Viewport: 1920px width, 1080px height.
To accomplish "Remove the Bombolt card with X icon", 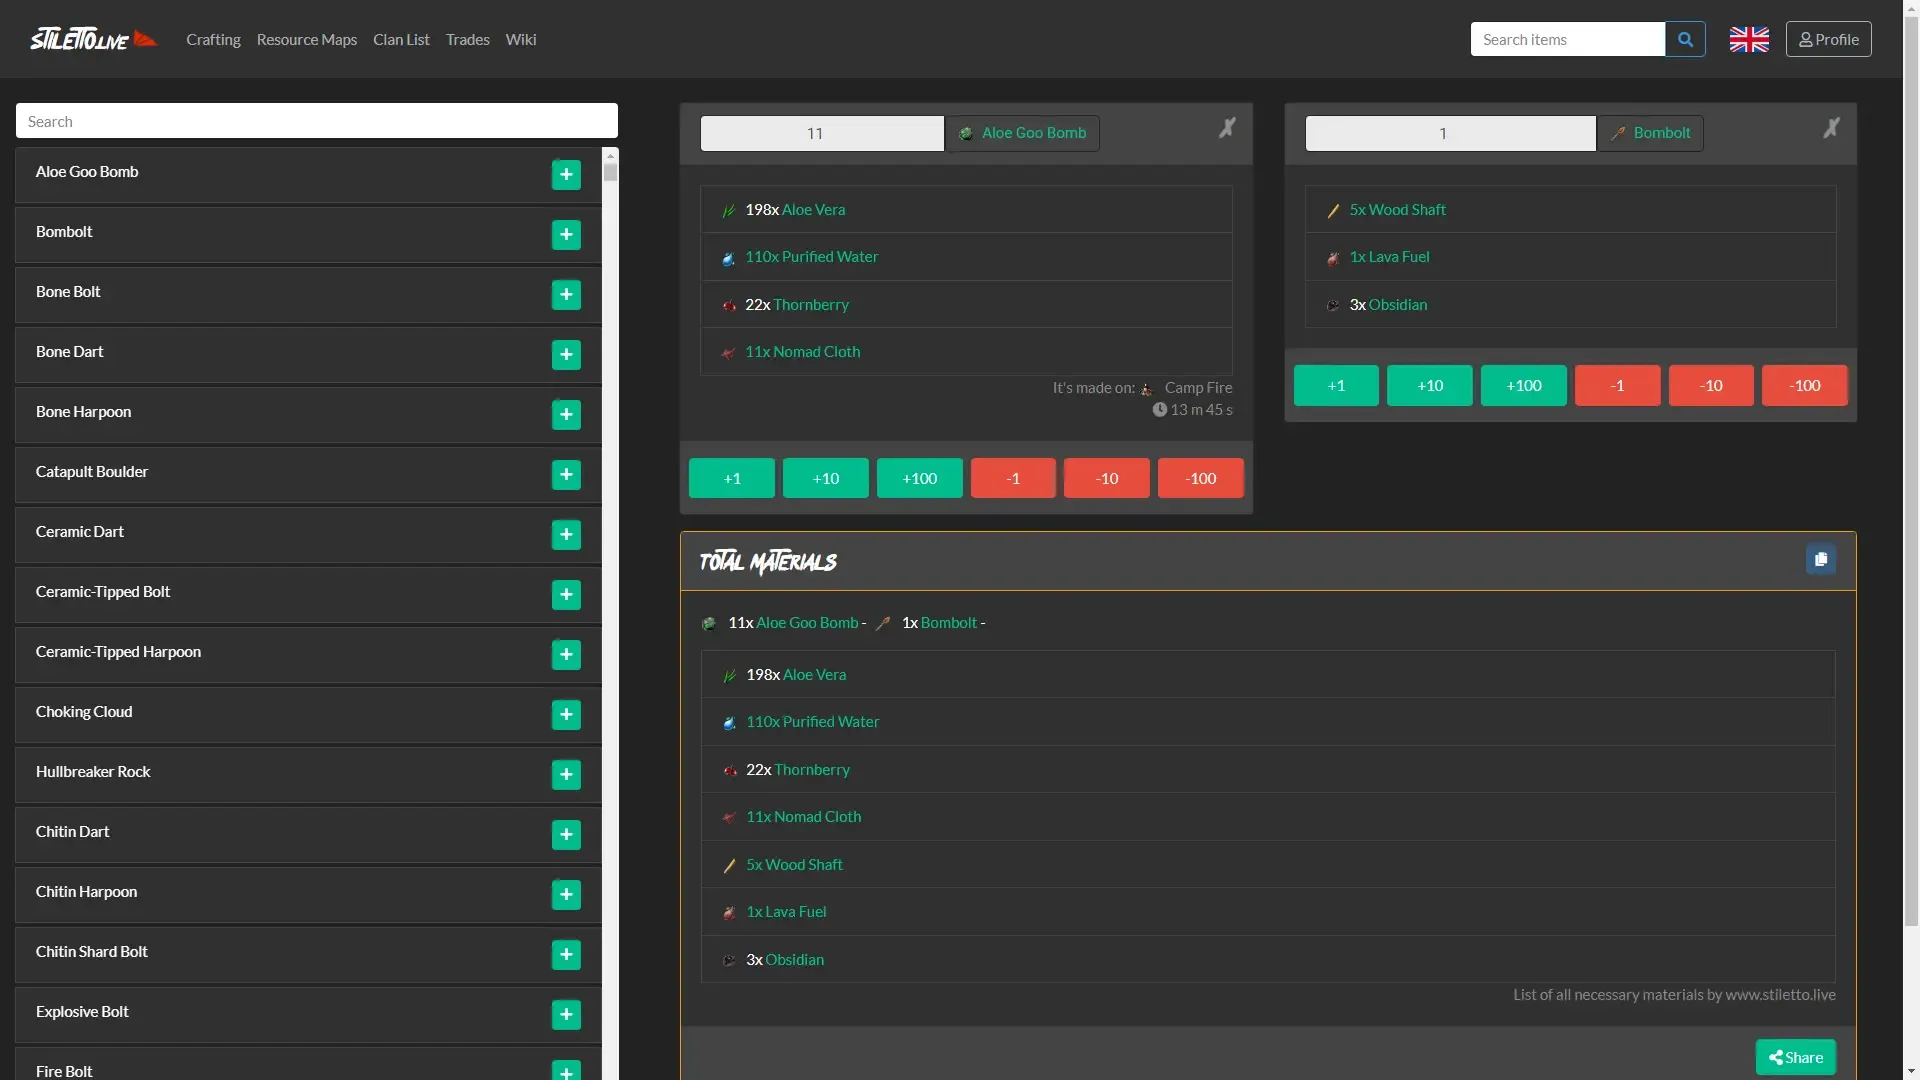I will click(x=1831, y=128).
